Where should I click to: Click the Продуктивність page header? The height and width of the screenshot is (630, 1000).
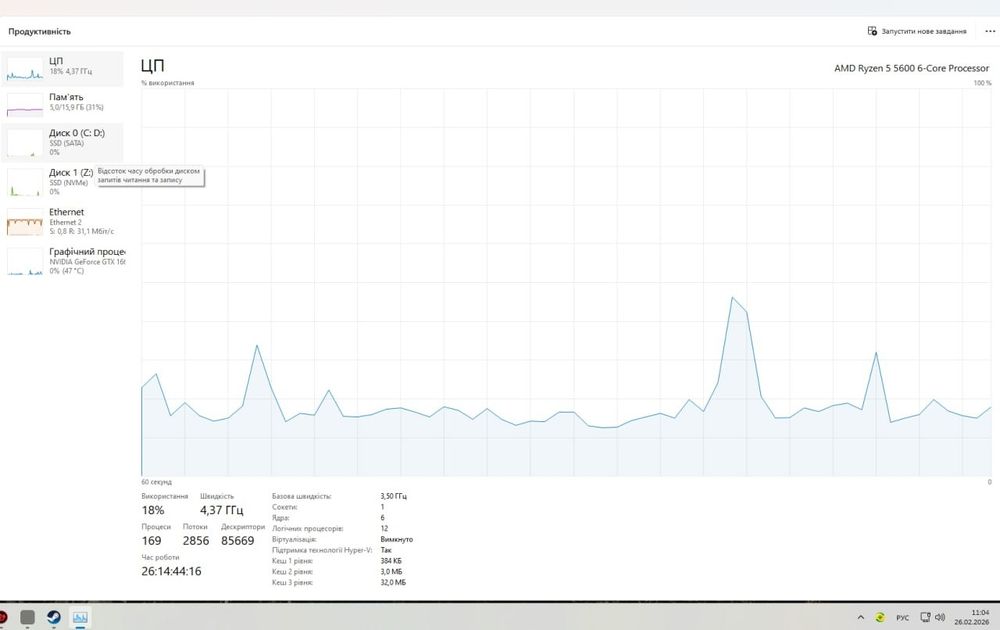[x=40, y=31]
